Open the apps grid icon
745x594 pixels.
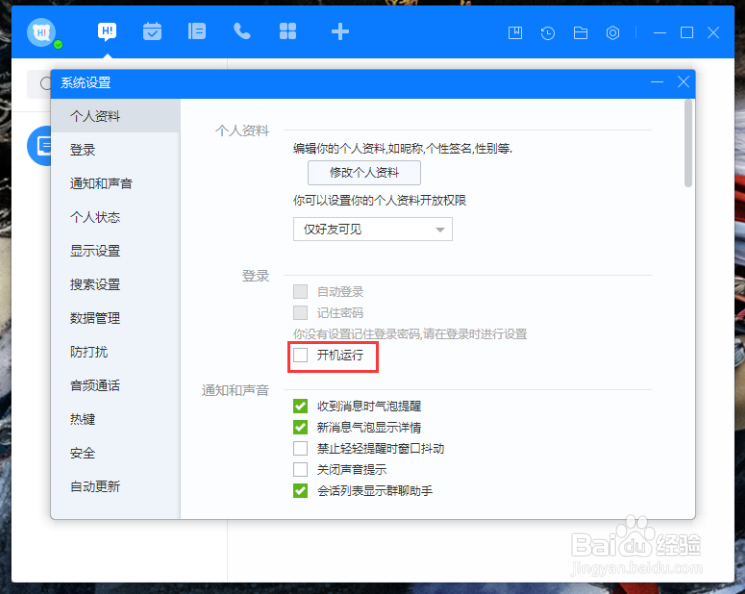click(287, 31)
